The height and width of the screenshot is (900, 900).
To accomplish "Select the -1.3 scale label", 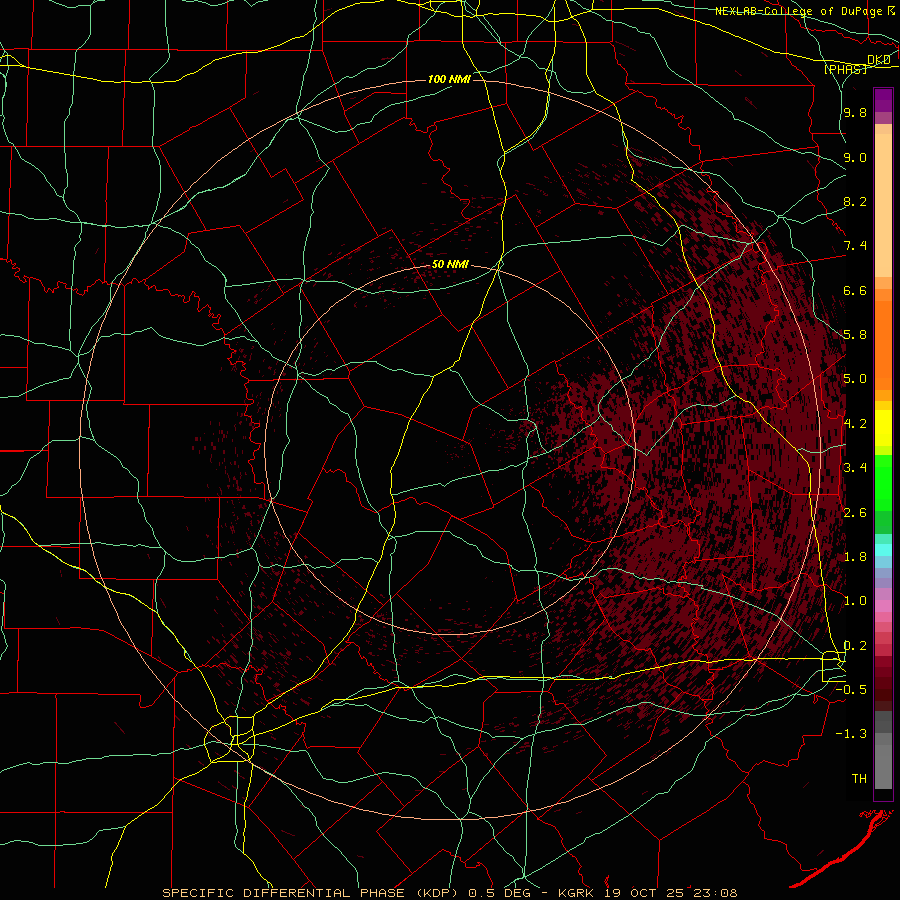I will click(851, 734).
